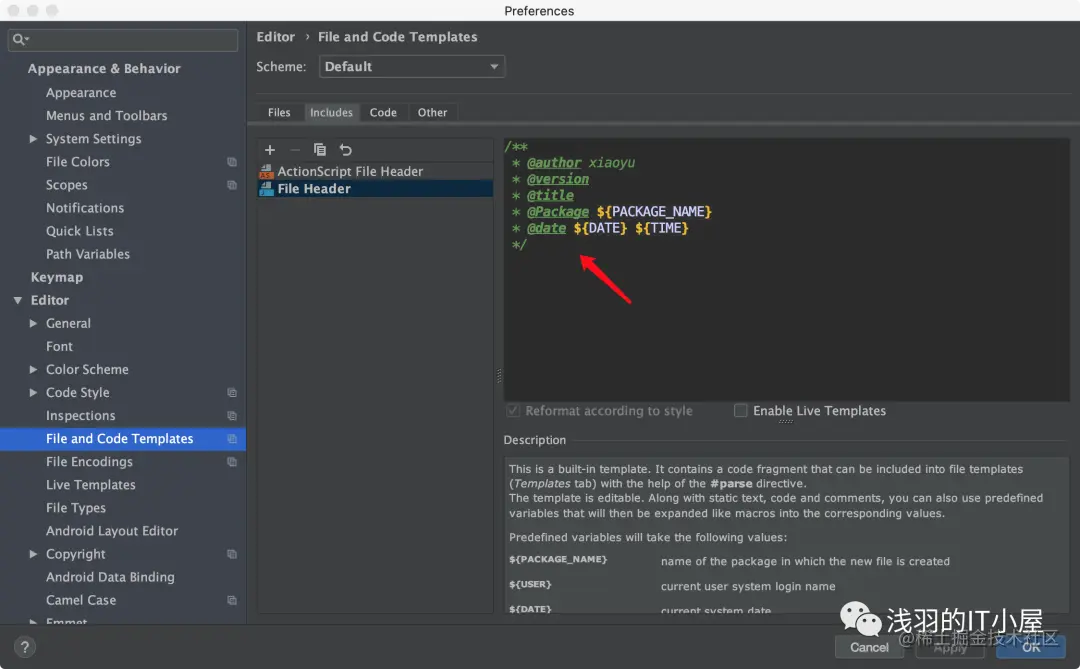The image size is (1080, 669).
Task: Open Camel Case settings
Action: click(81, 600)
